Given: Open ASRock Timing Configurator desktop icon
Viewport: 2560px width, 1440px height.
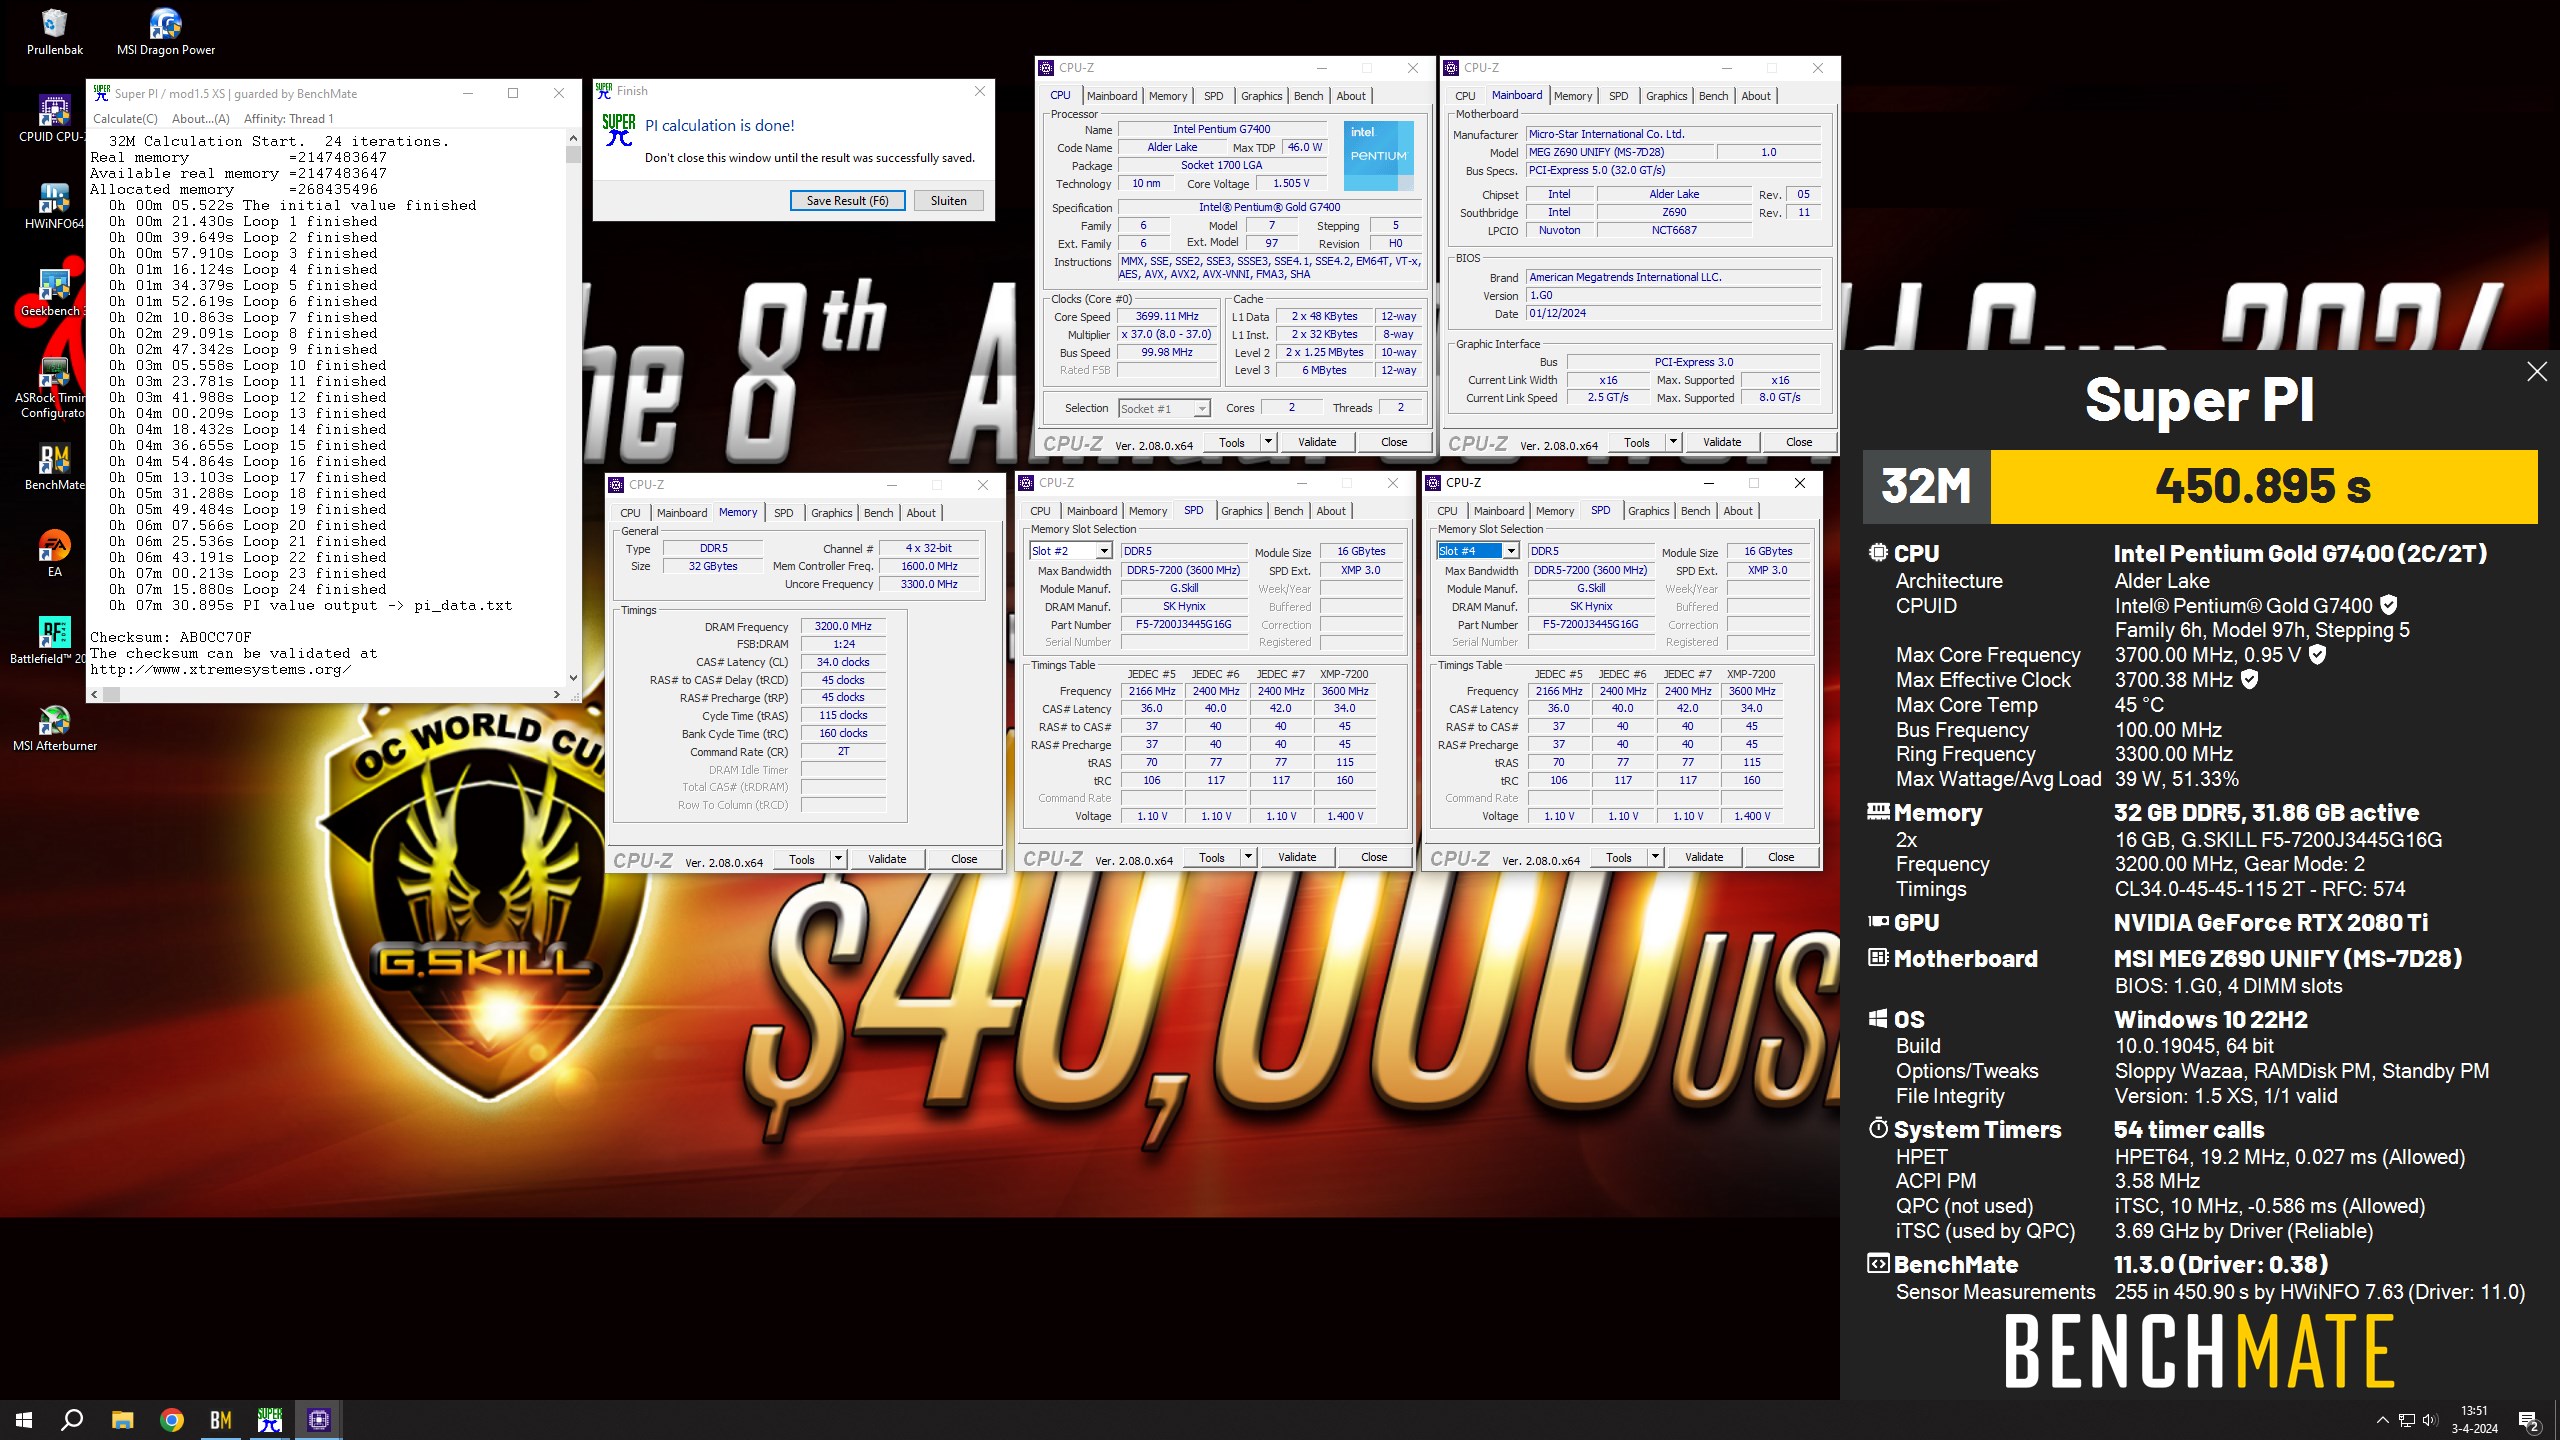Looking at the screenshot, I should point(54,386).
